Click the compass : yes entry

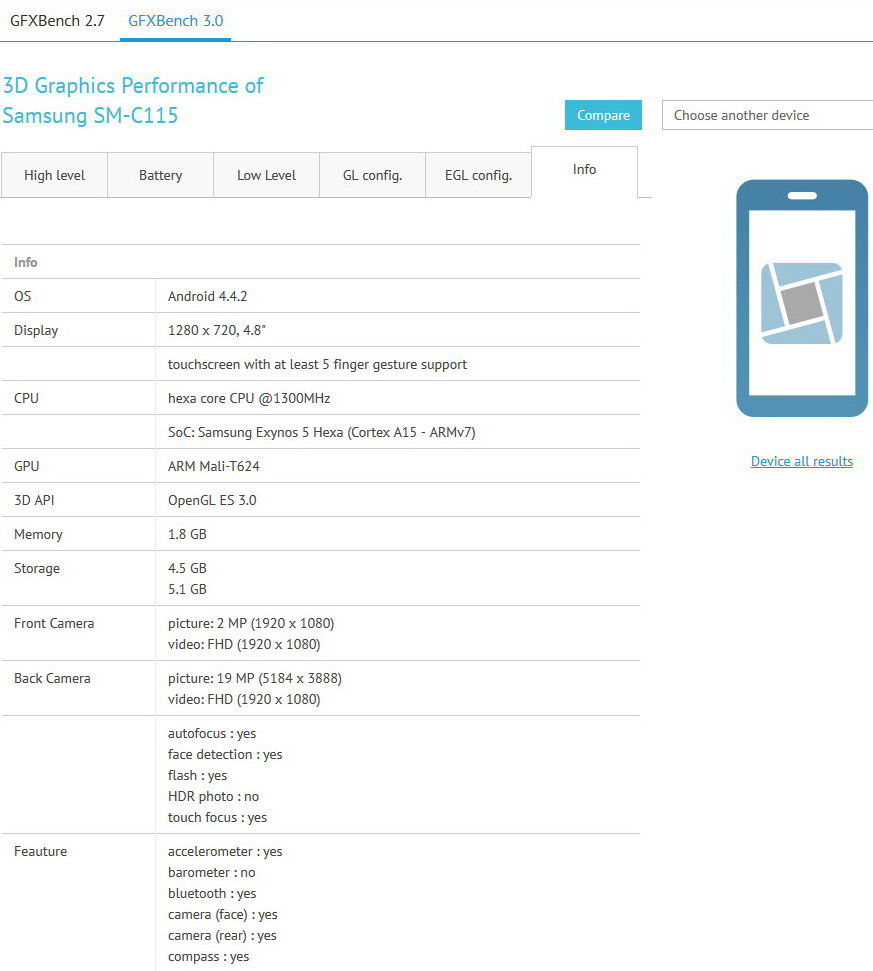pyautogui.click(x=208, y=957)
